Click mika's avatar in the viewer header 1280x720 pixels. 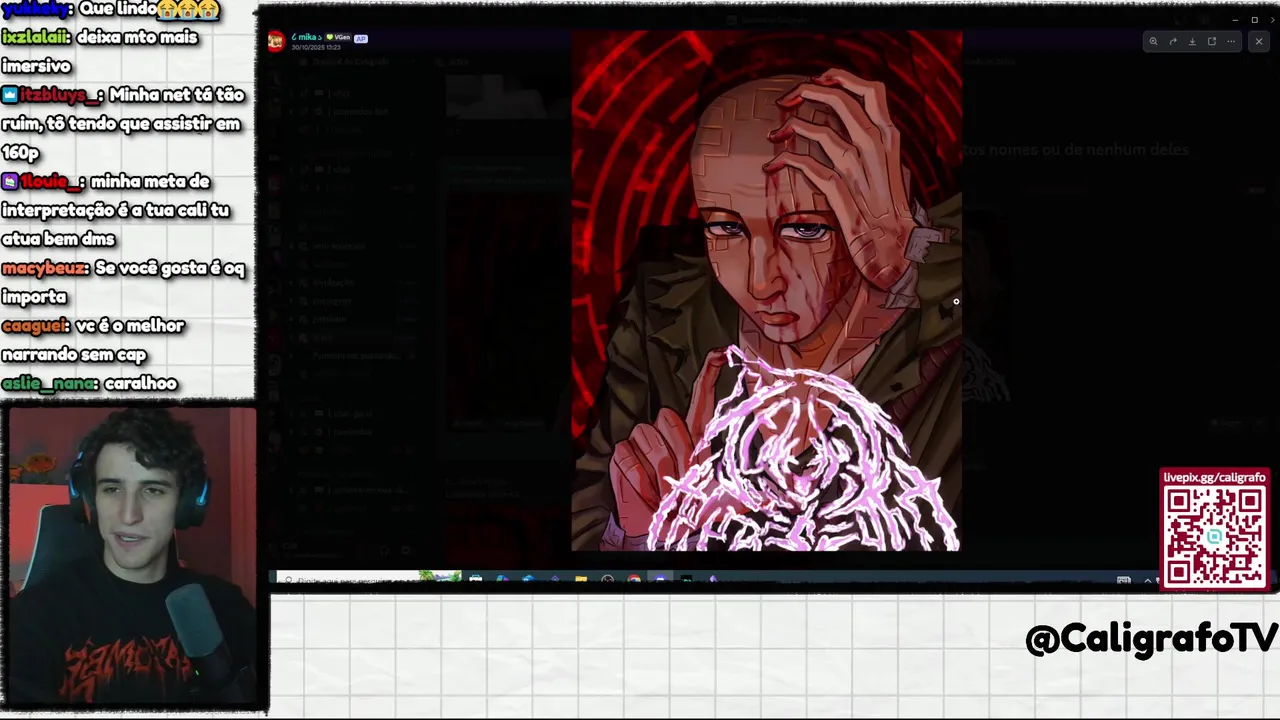pos(276,41)
